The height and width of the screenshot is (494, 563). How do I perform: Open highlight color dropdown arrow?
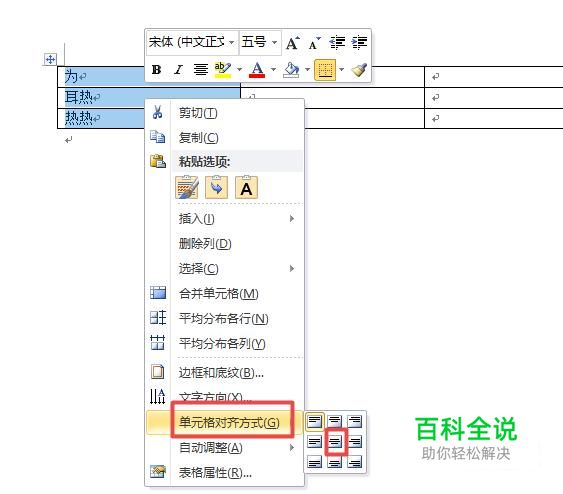[239, 69]
